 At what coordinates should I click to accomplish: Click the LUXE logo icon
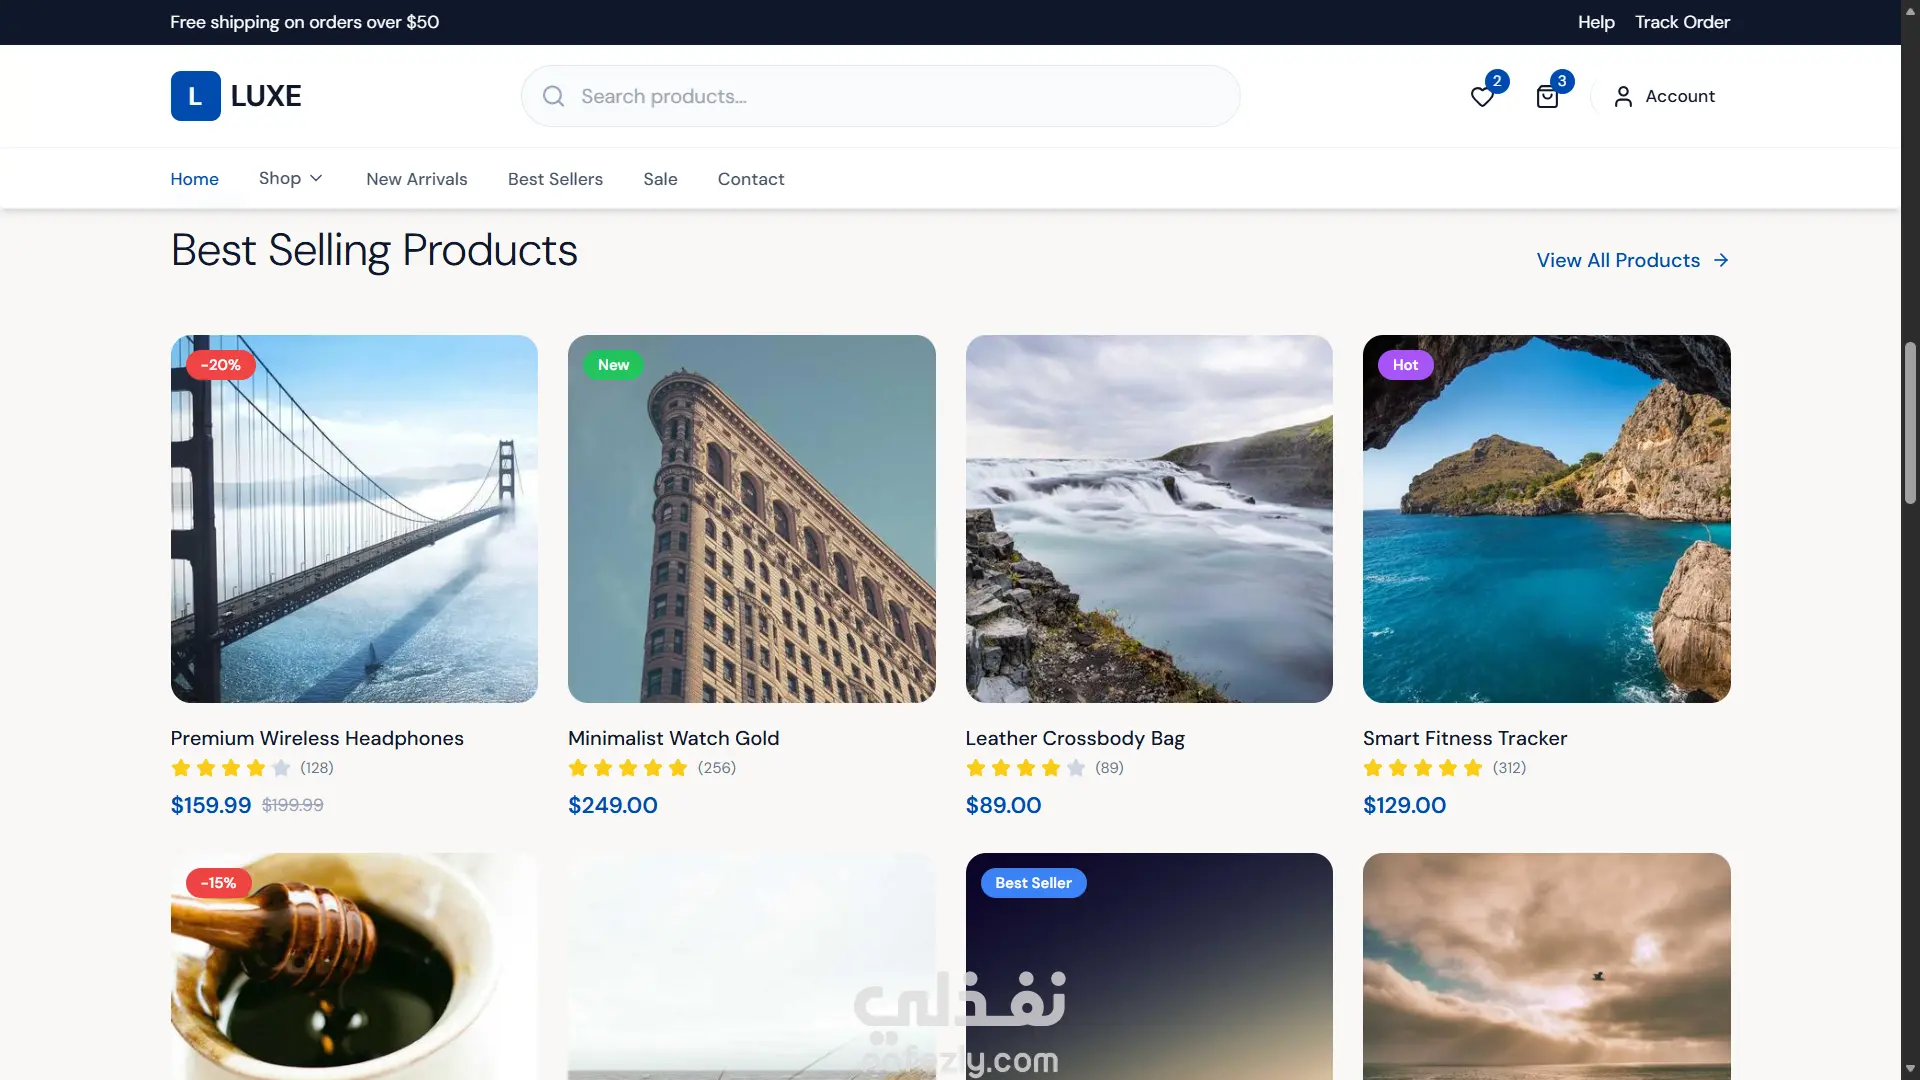[195, 96]
